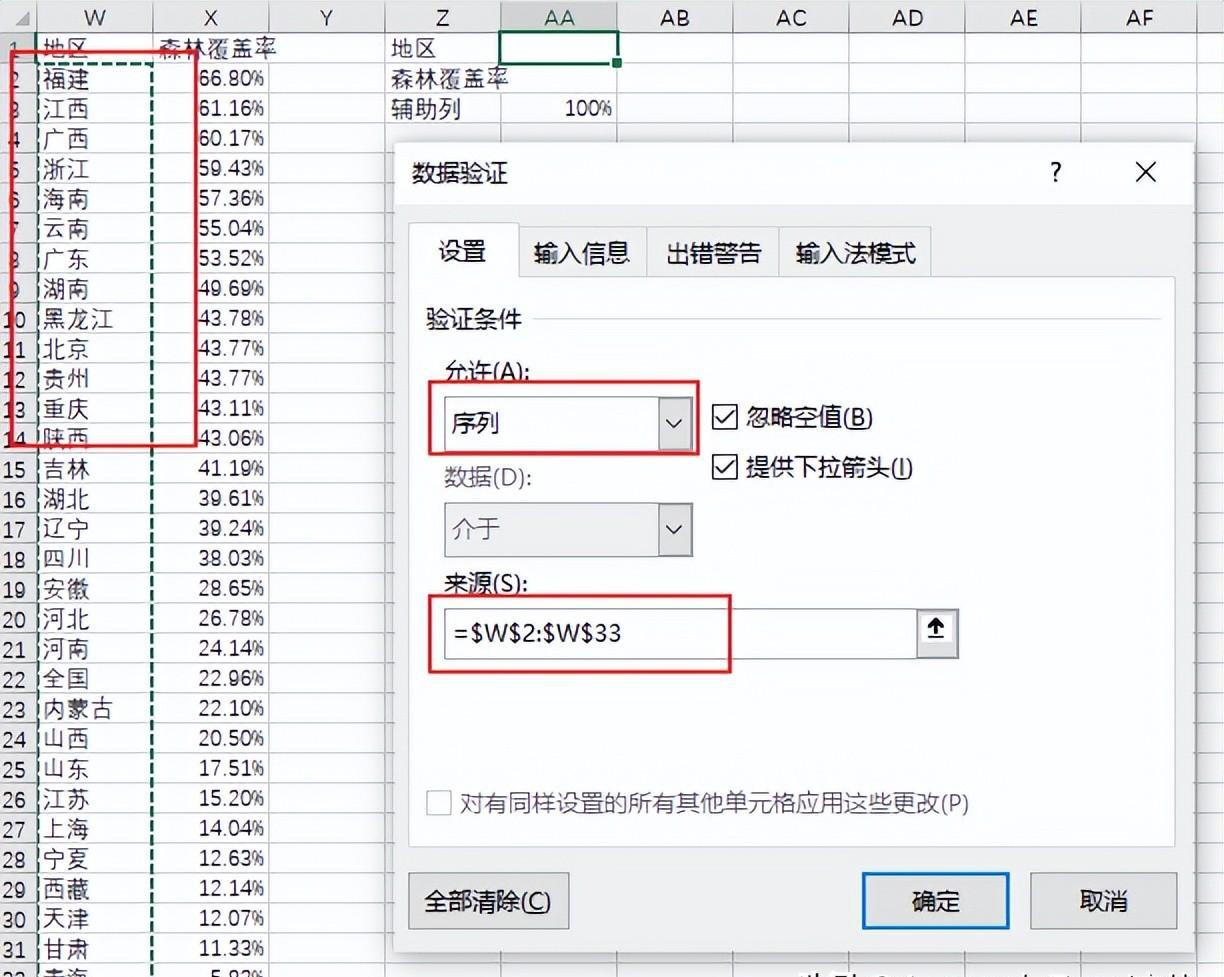Select column header AB

(x=675, y=17)
